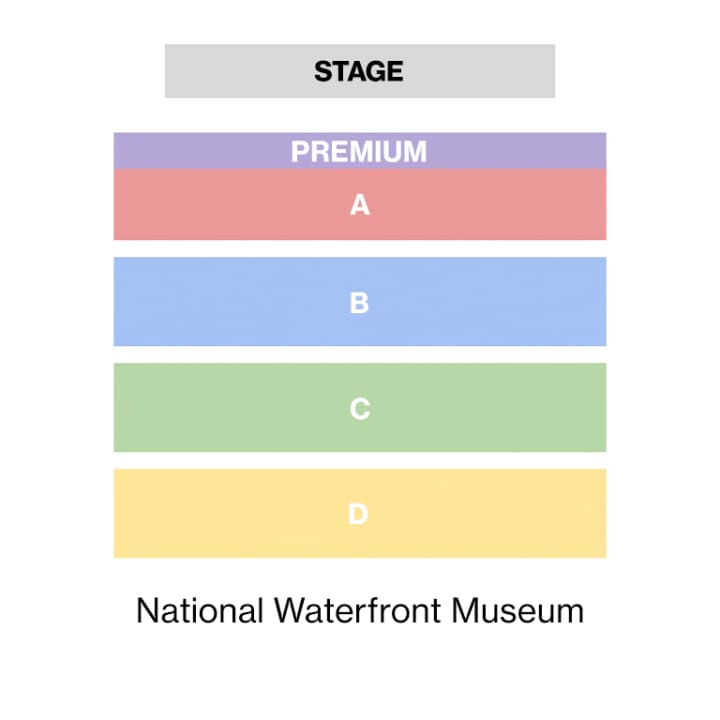Click the white aisle between sections C and D

pyautogui.click(x=360, y=461)
